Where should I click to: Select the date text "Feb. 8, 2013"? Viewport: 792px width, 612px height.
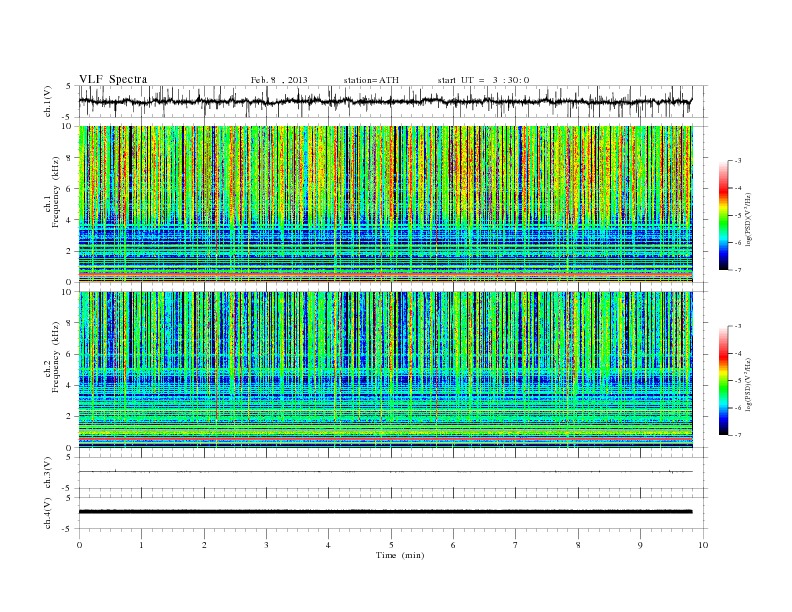(x=279, y=80)
